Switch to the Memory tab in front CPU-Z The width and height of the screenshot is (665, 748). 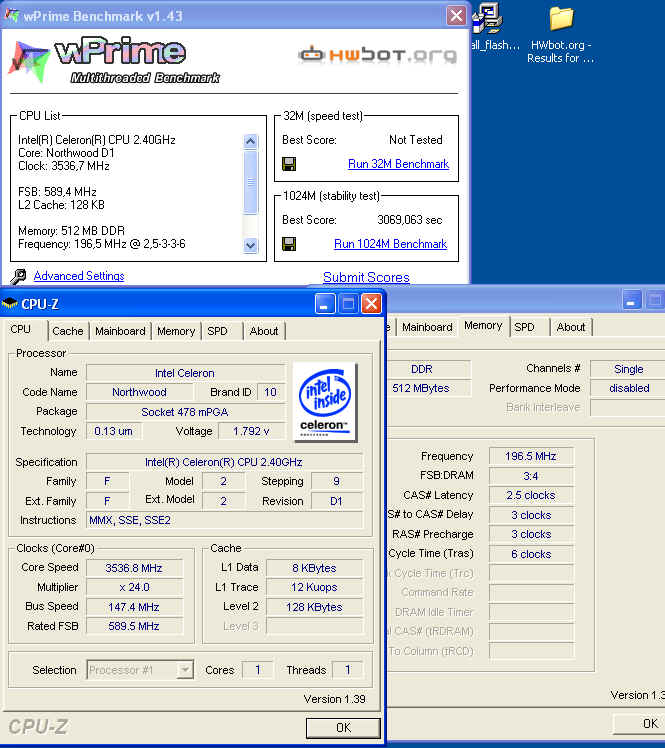(x=176, y=331)
